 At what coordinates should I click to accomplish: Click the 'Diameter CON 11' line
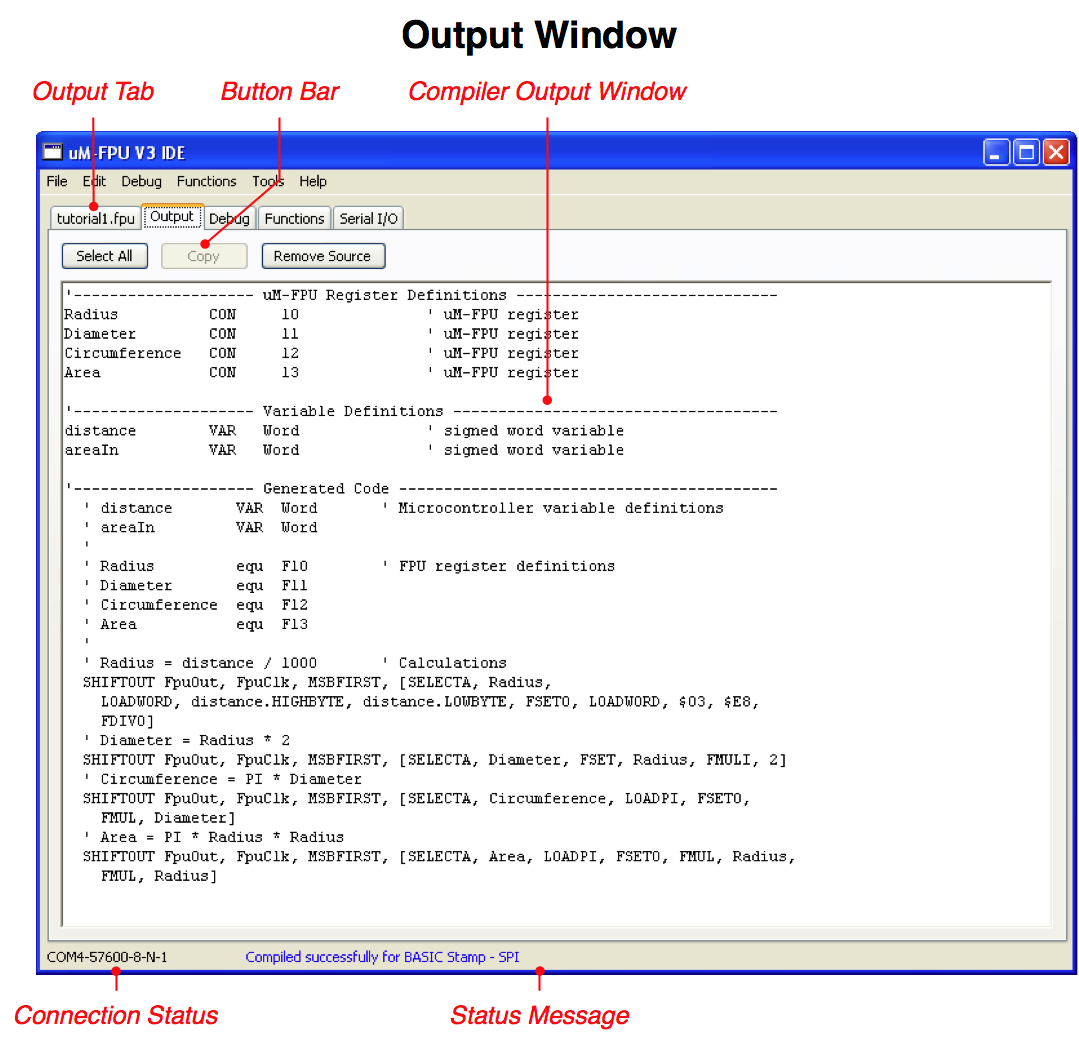(321, 334)
